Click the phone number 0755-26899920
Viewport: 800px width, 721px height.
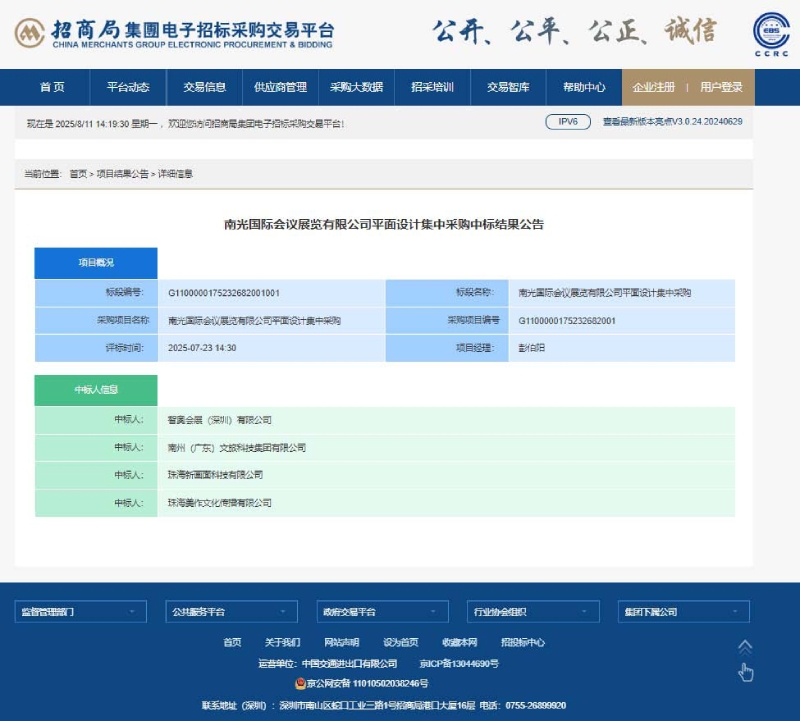point(536,706)
